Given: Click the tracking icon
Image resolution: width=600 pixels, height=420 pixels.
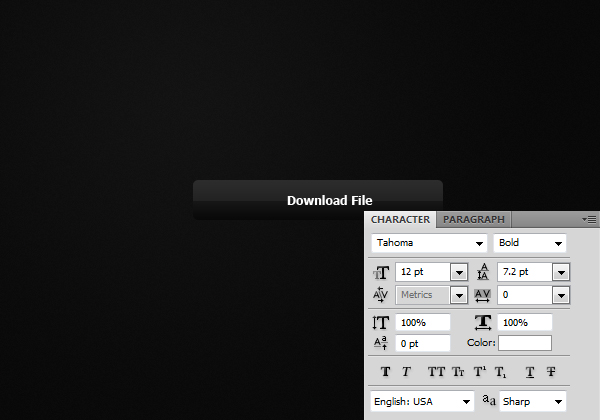Looking at the screenshot, I should pyautogui.click(x=482, y=295).
